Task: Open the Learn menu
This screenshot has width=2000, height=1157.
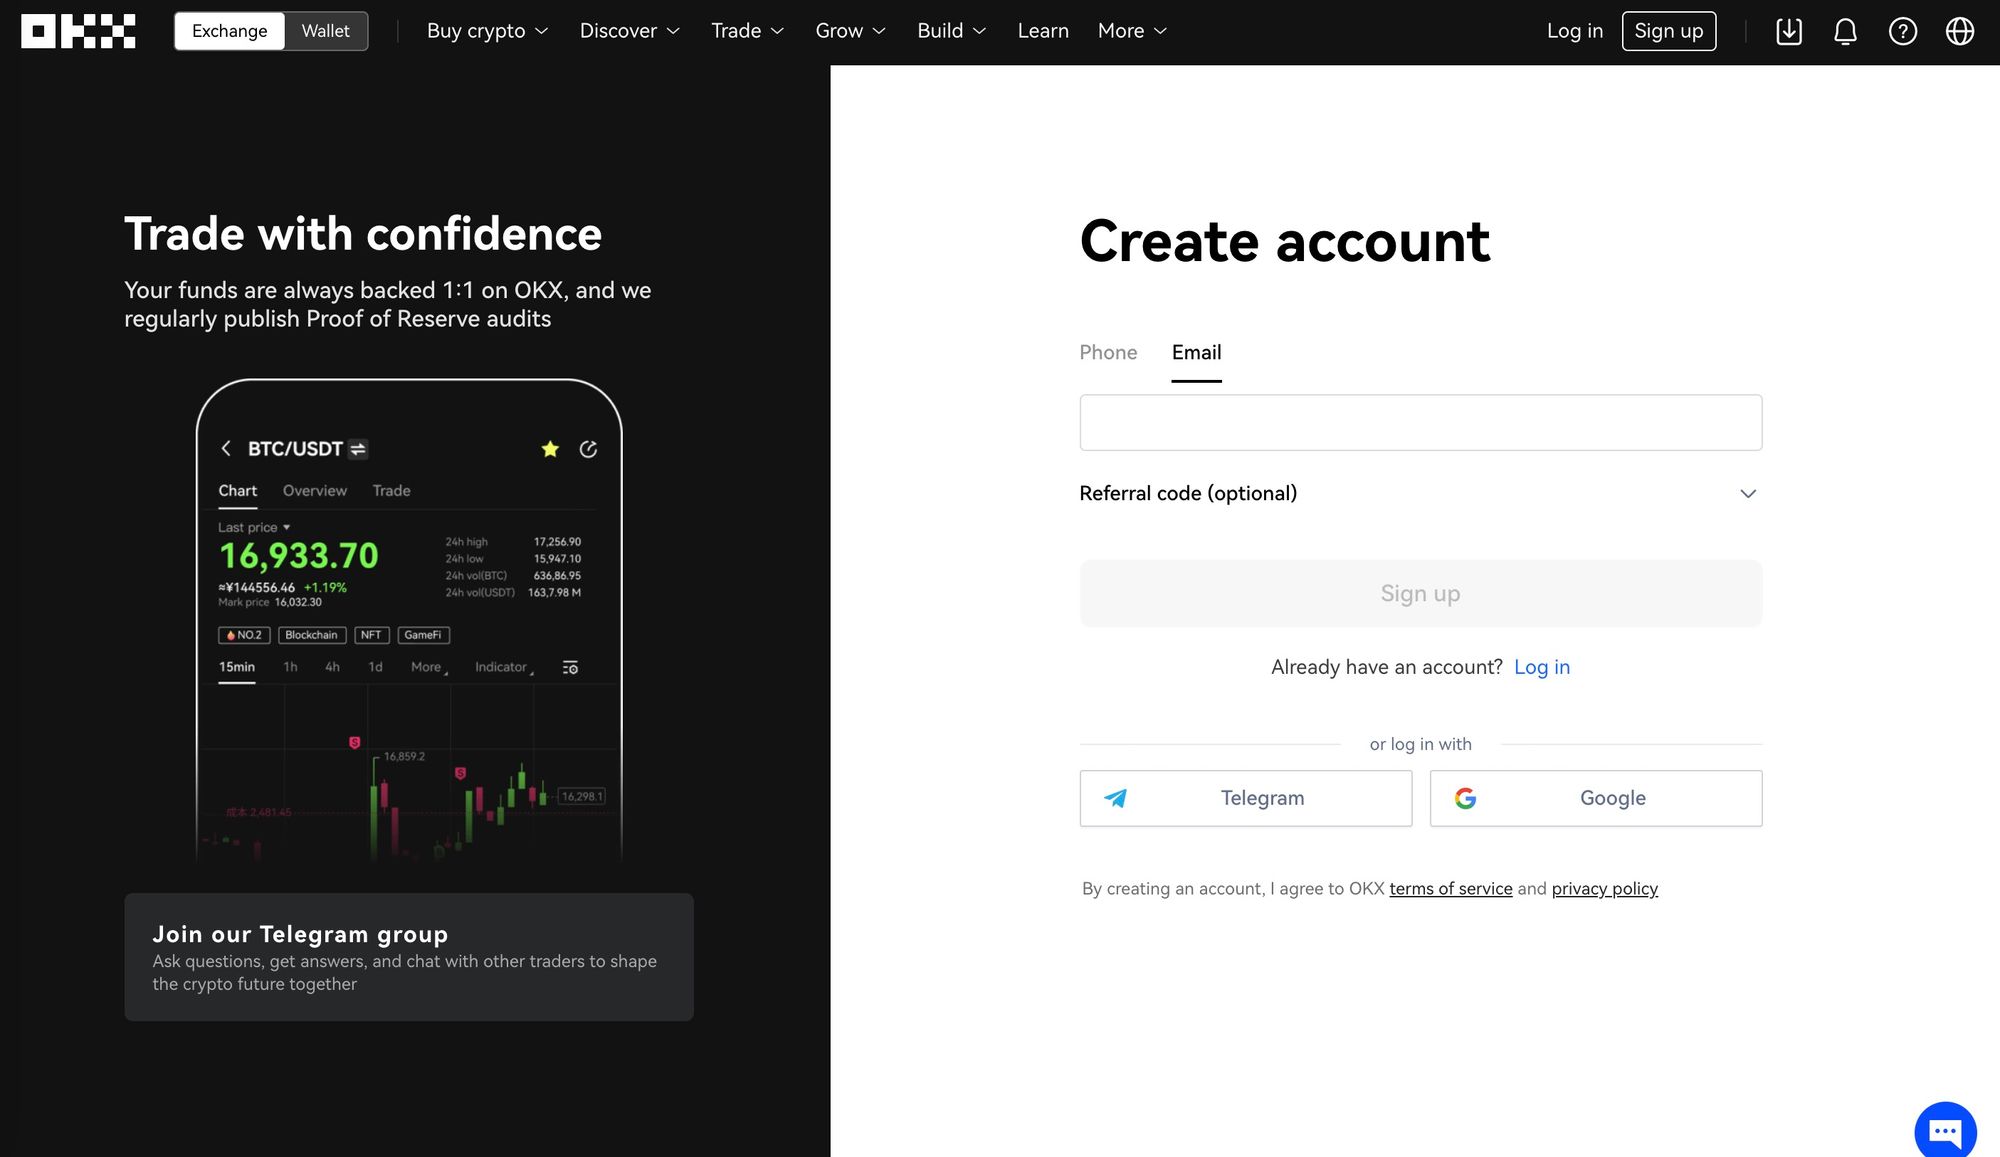Action: click(x=1043, y=31)
